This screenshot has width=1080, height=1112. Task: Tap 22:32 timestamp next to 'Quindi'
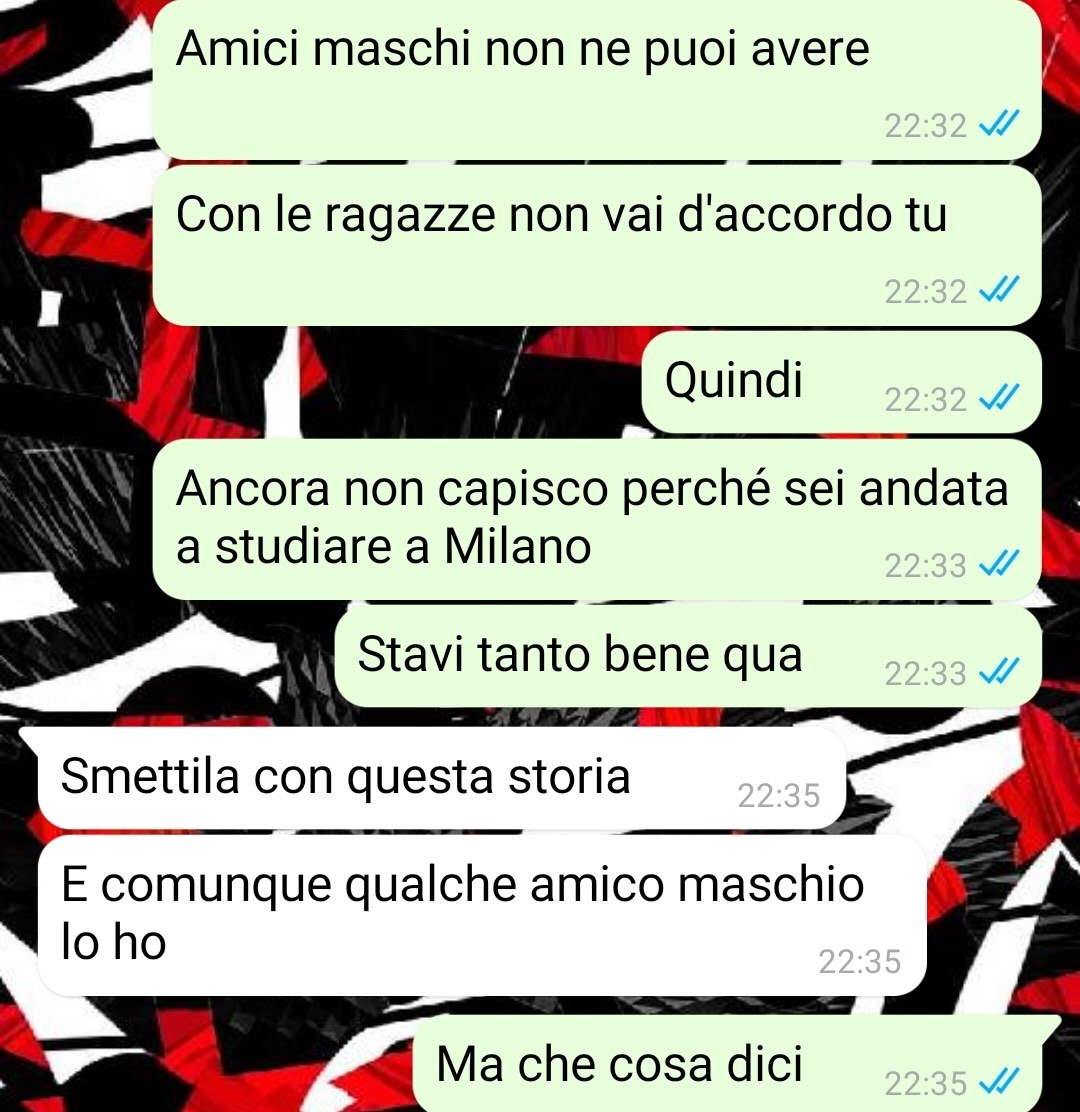pos(925,400)
